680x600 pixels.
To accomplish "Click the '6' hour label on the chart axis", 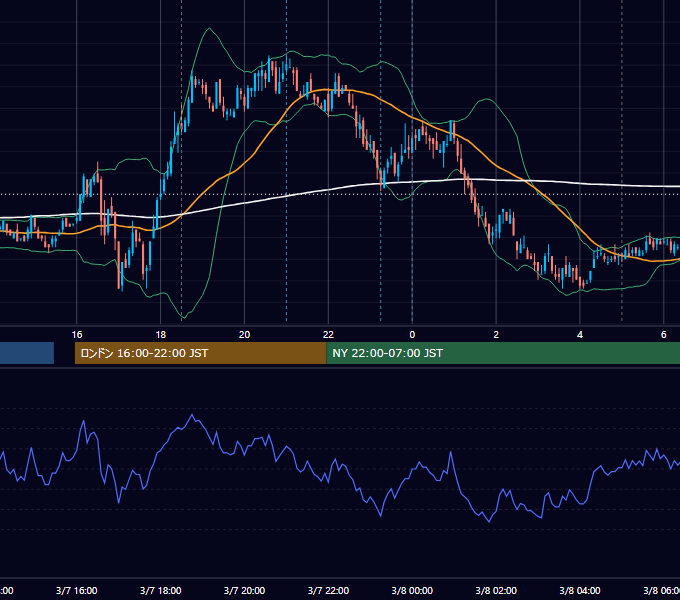I will coord(664,335).
